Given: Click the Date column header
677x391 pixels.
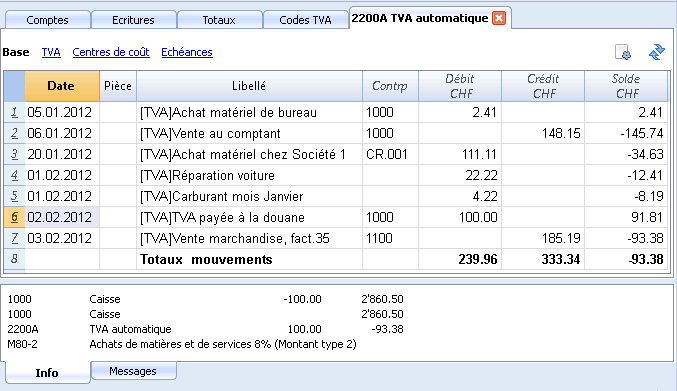Looking at the screenshot, I should tap(62, 86).
